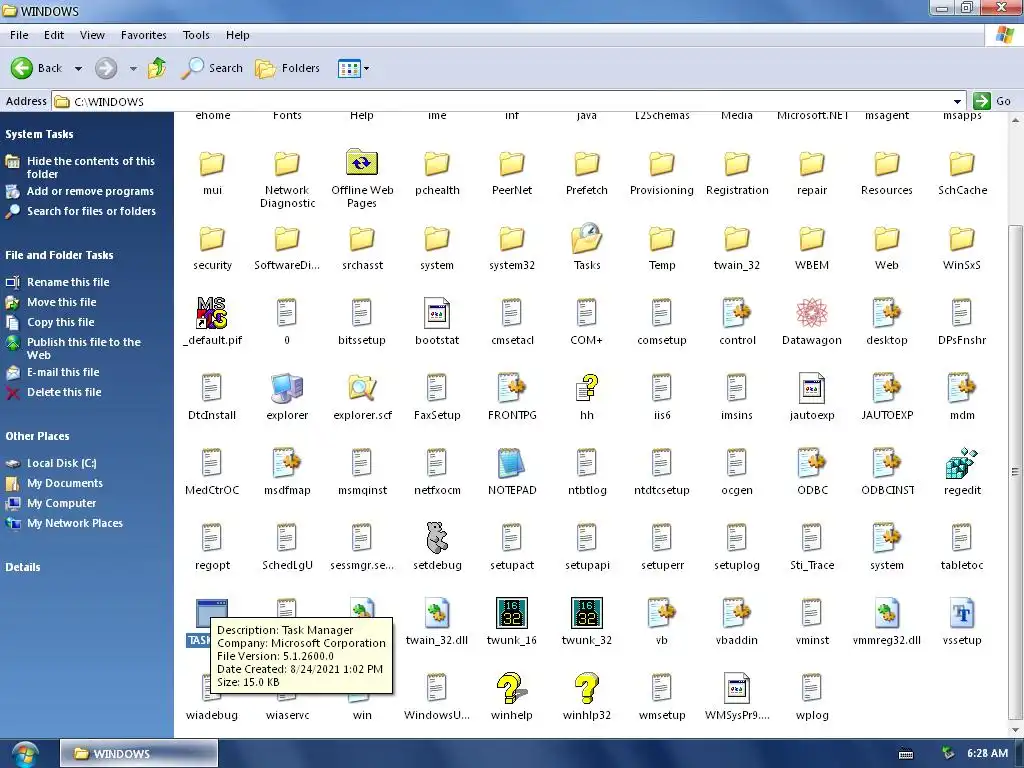The image size is (1024, 768).
Task: Open the regedit file icon
Action: pyautogui.click(x=961, y=463)
